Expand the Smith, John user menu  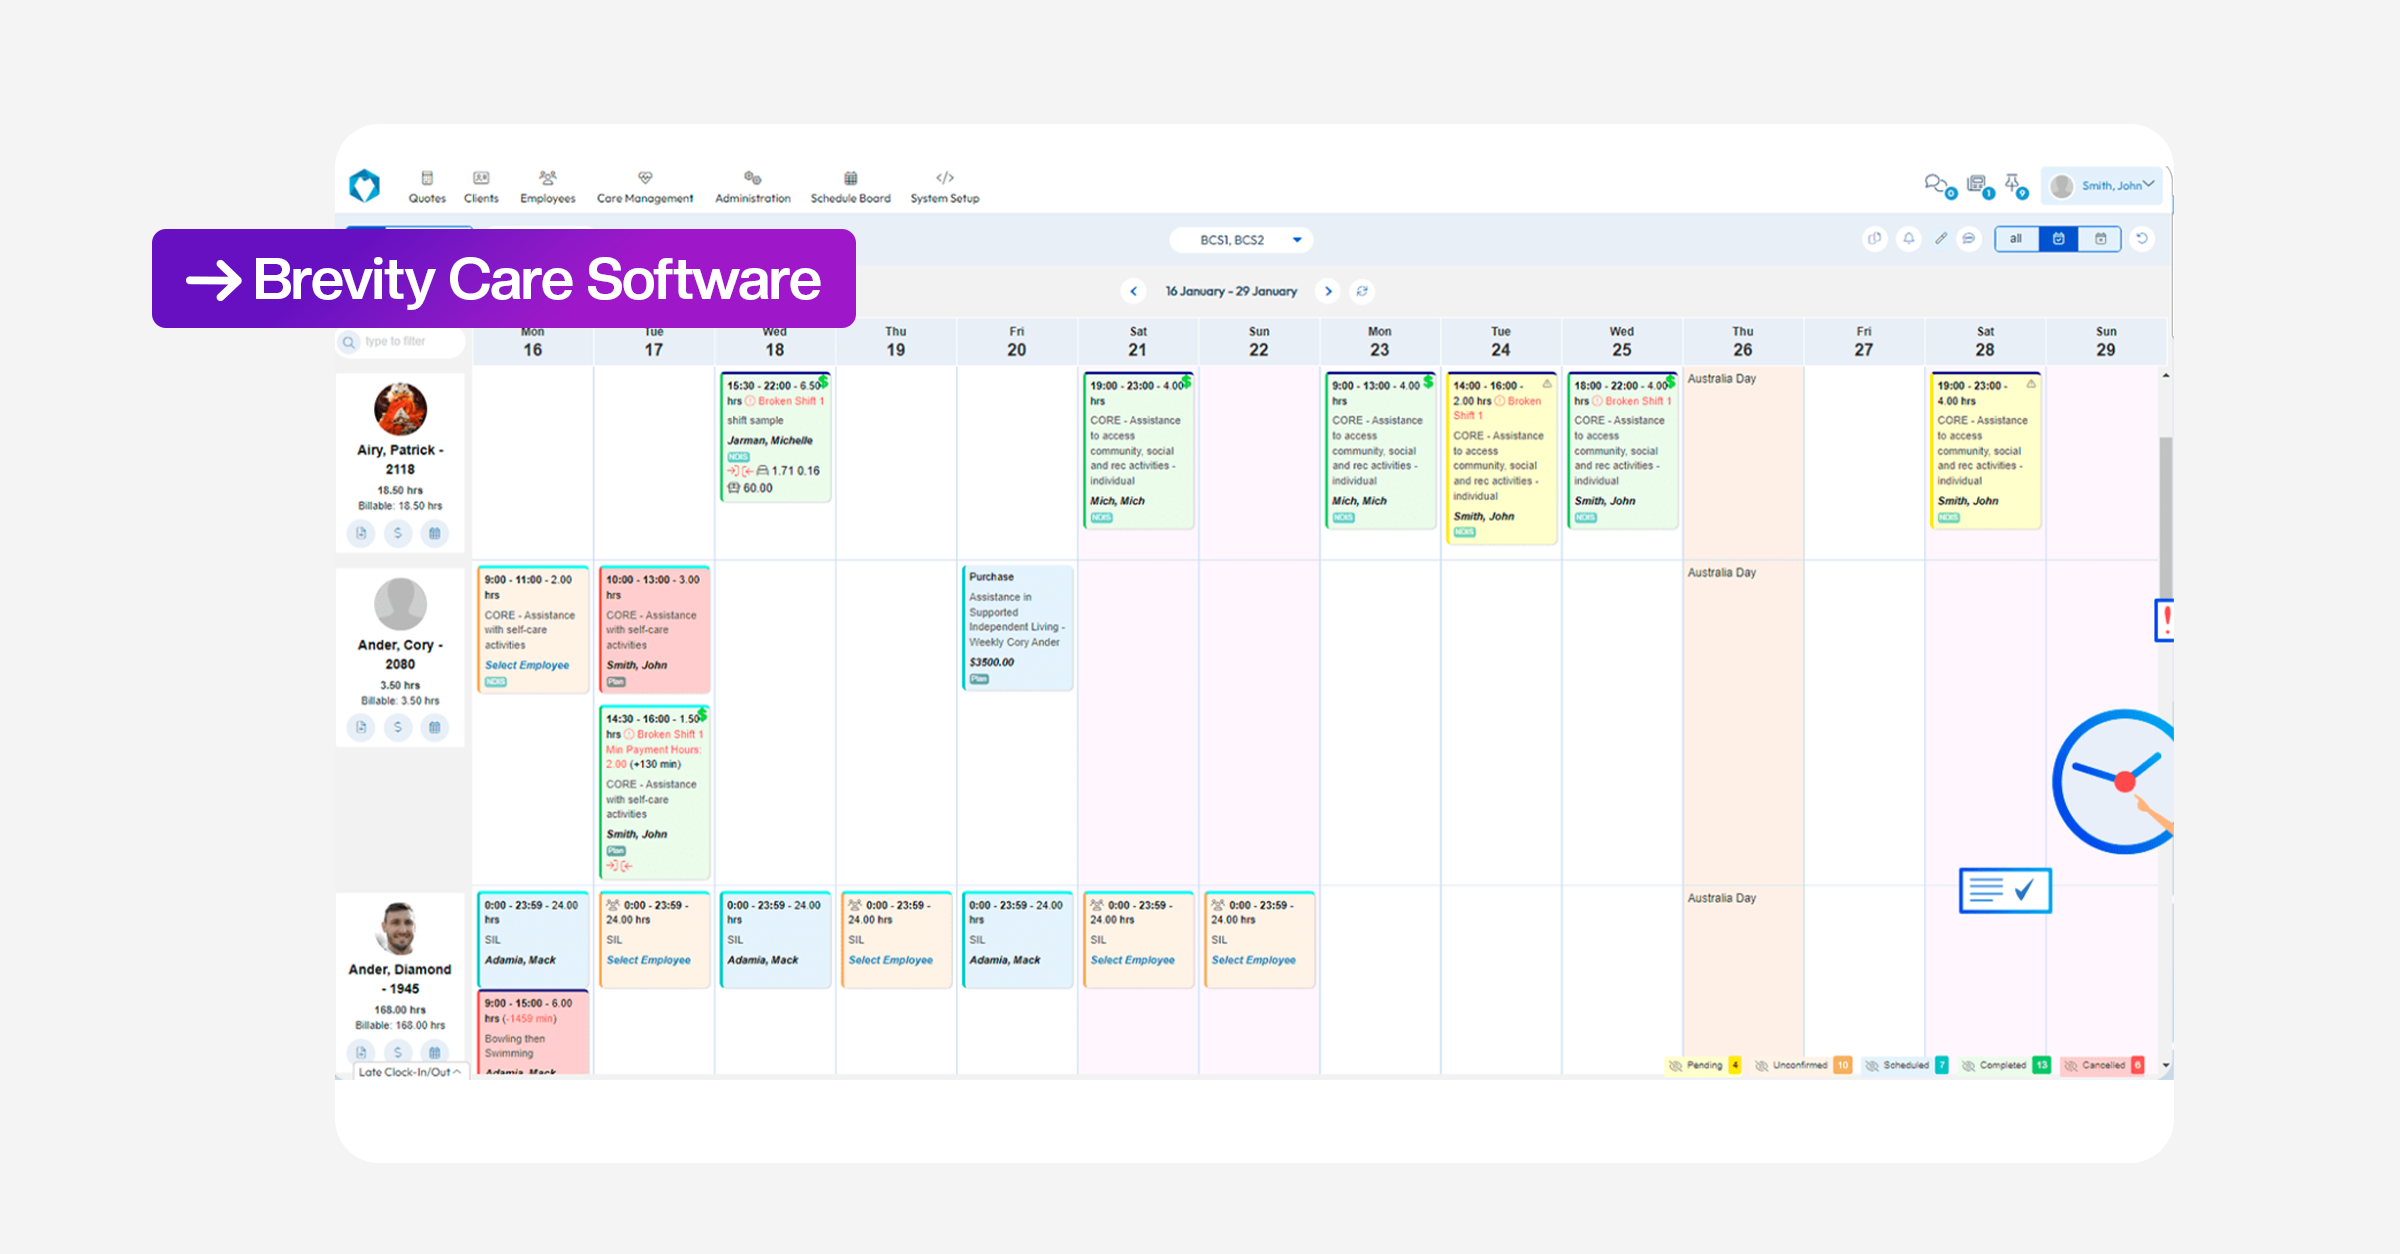tap(2102, 186)
